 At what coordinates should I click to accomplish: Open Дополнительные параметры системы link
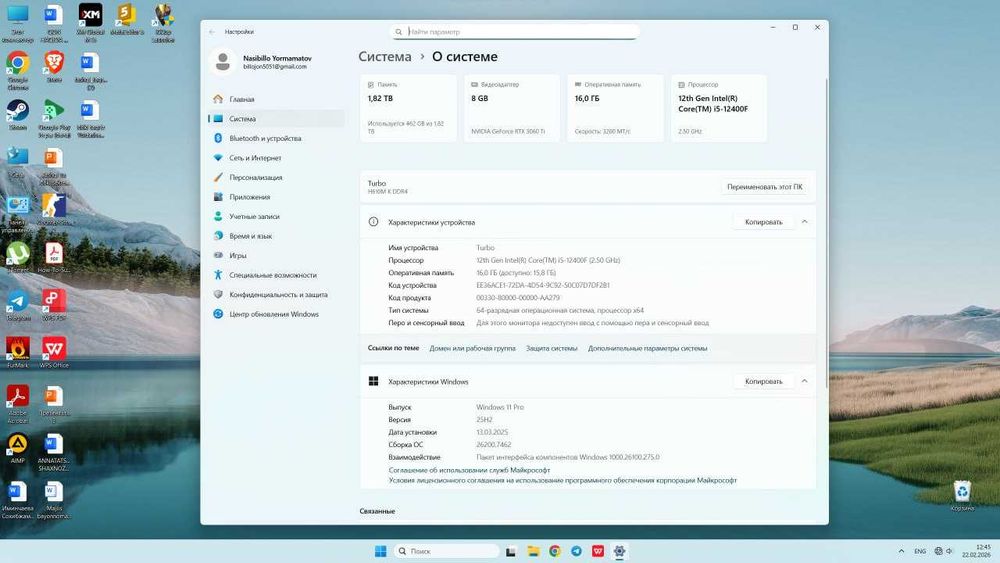click(647, 348)
